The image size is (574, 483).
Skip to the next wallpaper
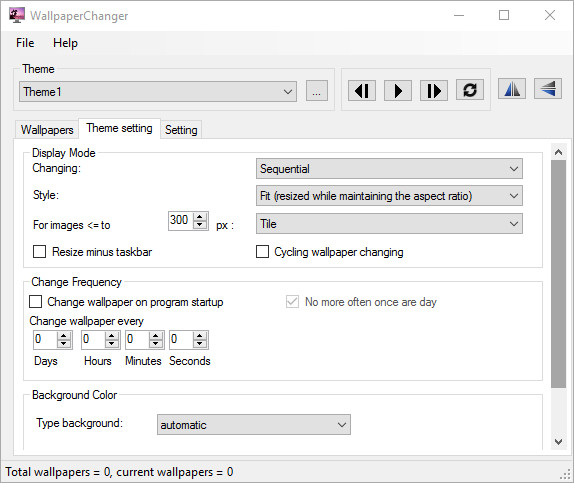pyautogui.click(x=434, y=90)
